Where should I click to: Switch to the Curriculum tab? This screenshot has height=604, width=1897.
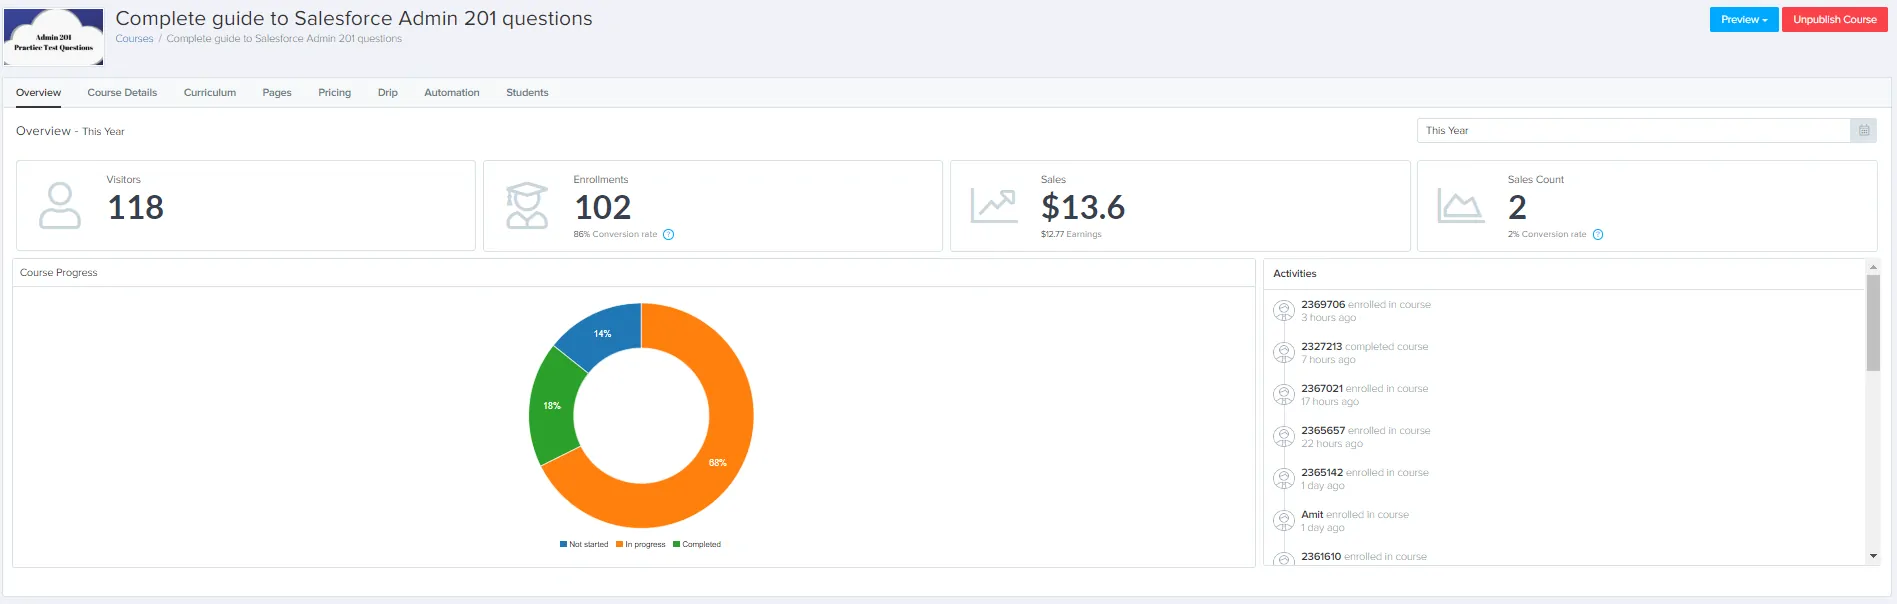210,93
